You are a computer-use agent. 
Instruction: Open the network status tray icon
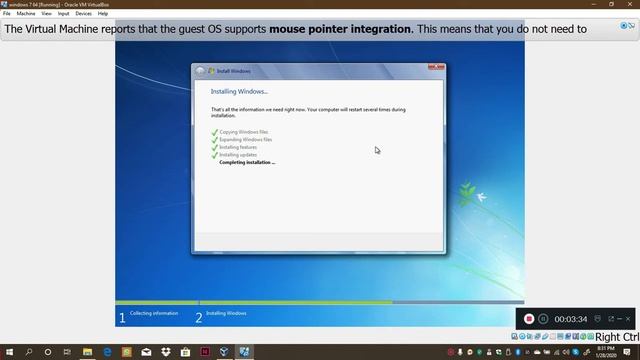click(x=557, y=352)
